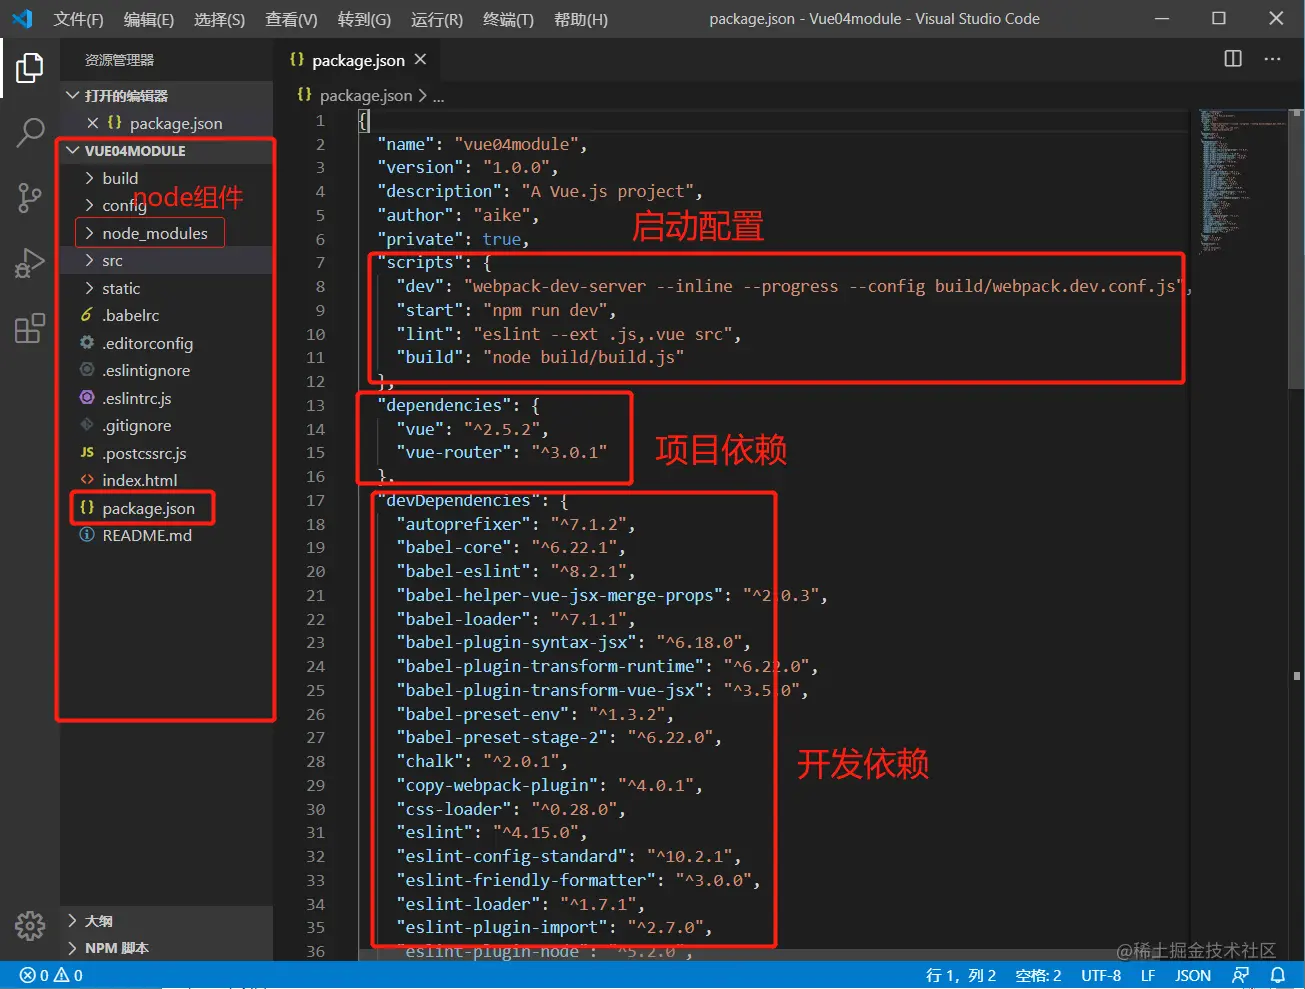The image size is (1305, 989).
Task: Open the Explorer view in activity bar
Action: coord(30,68)
